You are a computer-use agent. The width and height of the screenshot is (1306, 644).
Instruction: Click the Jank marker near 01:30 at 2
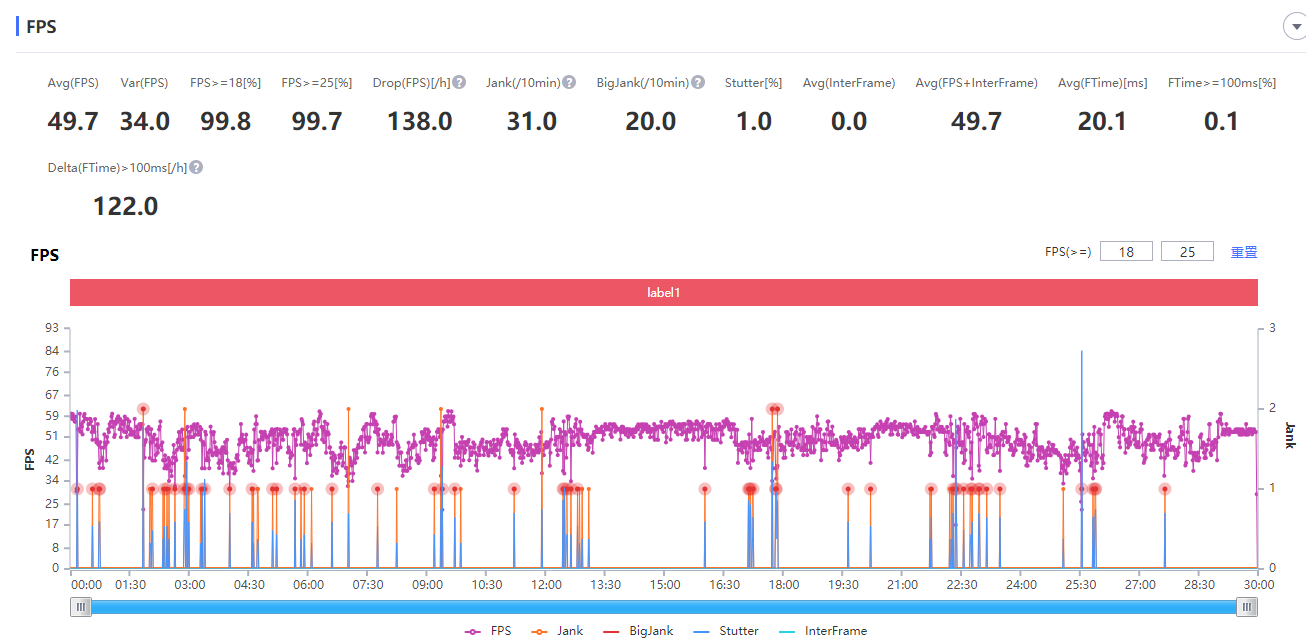143,409
